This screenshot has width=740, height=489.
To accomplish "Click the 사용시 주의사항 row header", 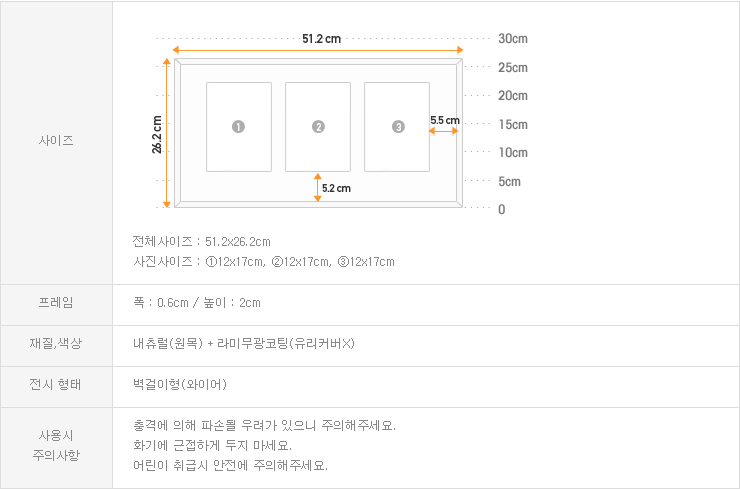I will (x=56, y=445).
